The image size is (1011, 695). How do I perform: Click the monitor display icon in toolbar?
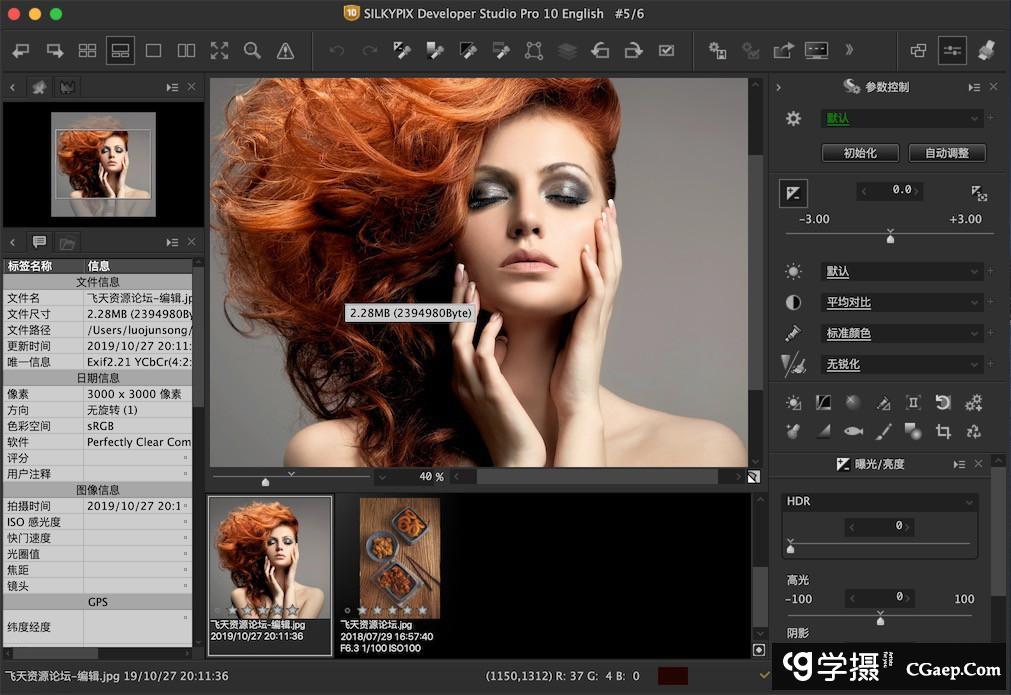817,50
